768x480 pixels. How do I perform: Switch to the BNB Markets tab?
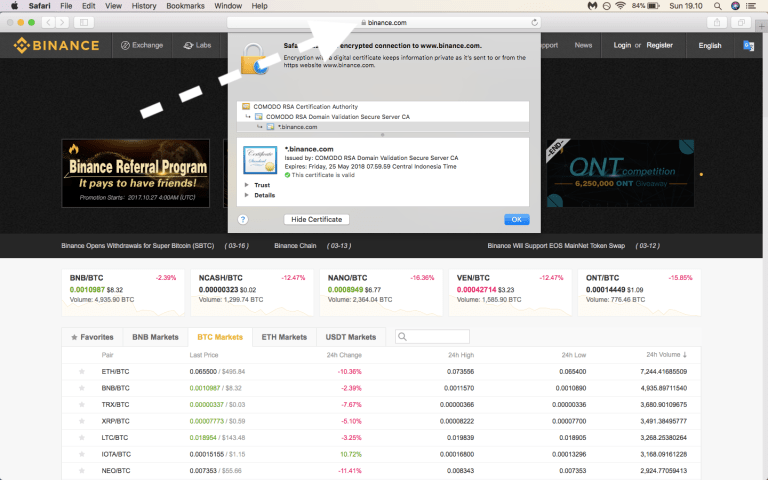click(x=155, y=337)
